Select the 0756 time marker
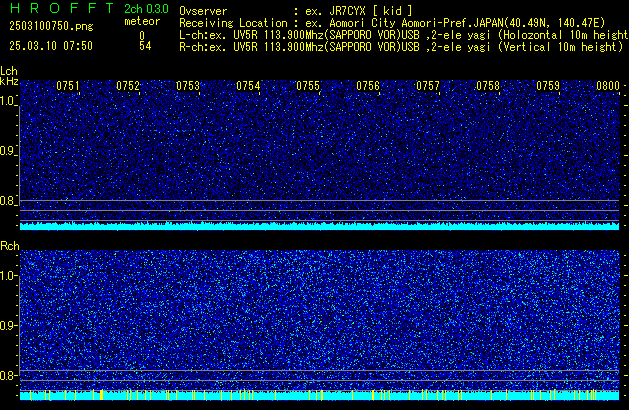 [x=368, y=86]
